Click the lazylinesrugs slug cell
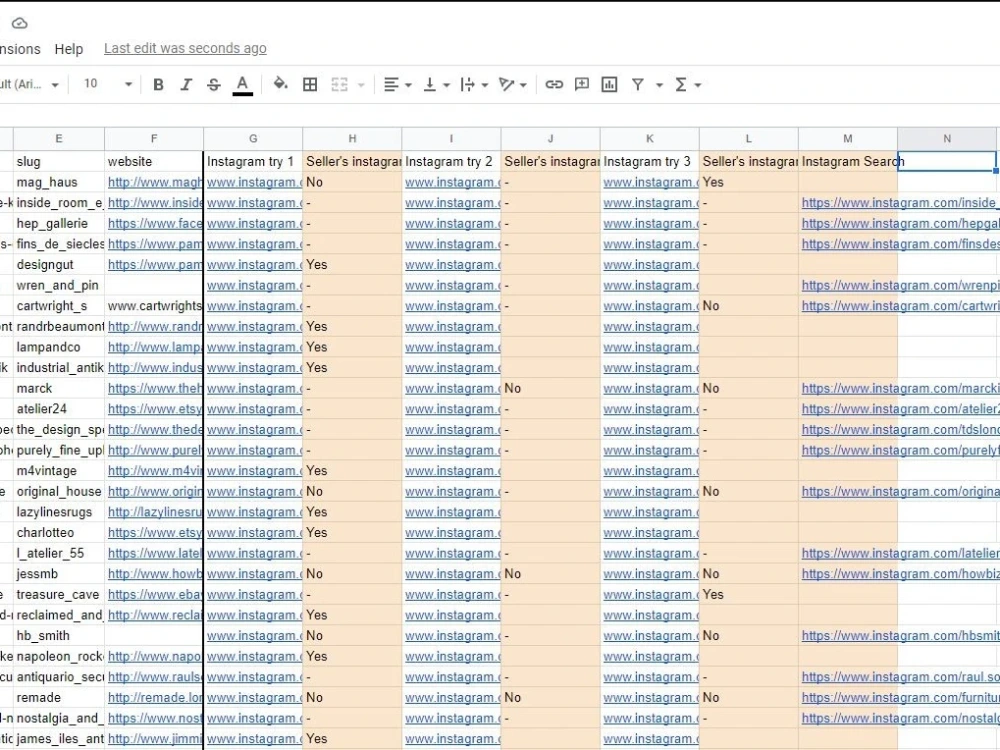Image resolution: width=1000 pixels, height=750 pixels. click(59, 512)
